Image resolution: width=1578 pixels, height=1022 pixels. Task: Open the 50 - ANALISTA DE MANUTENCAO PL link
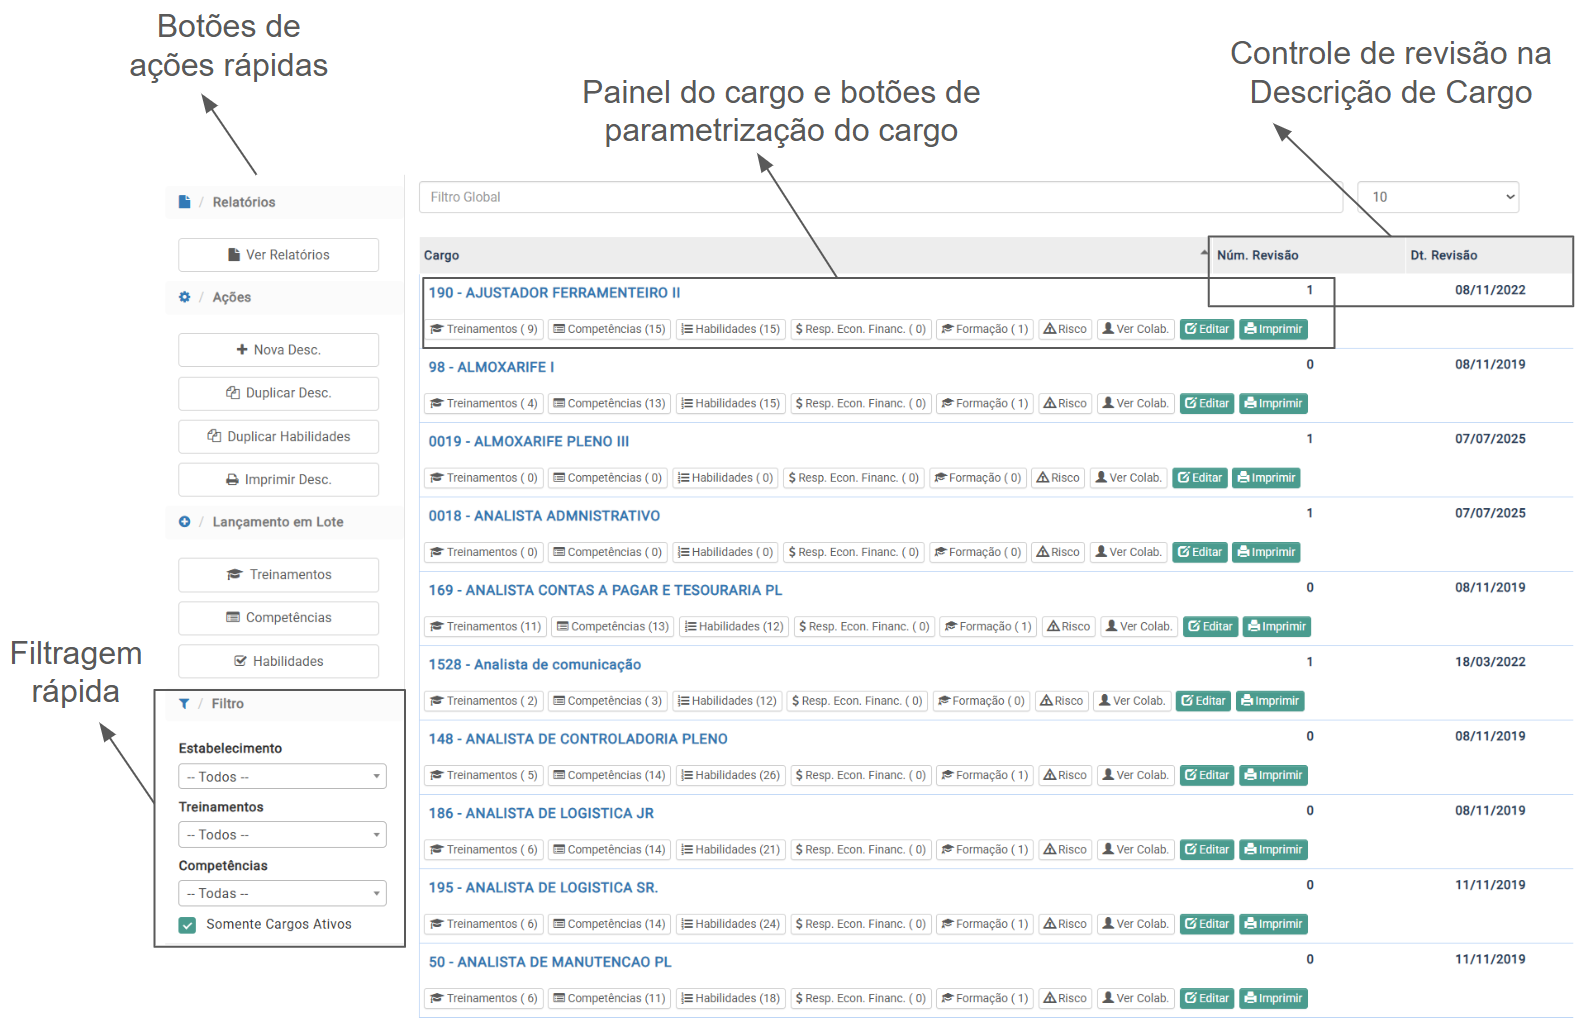pos(549,962)
